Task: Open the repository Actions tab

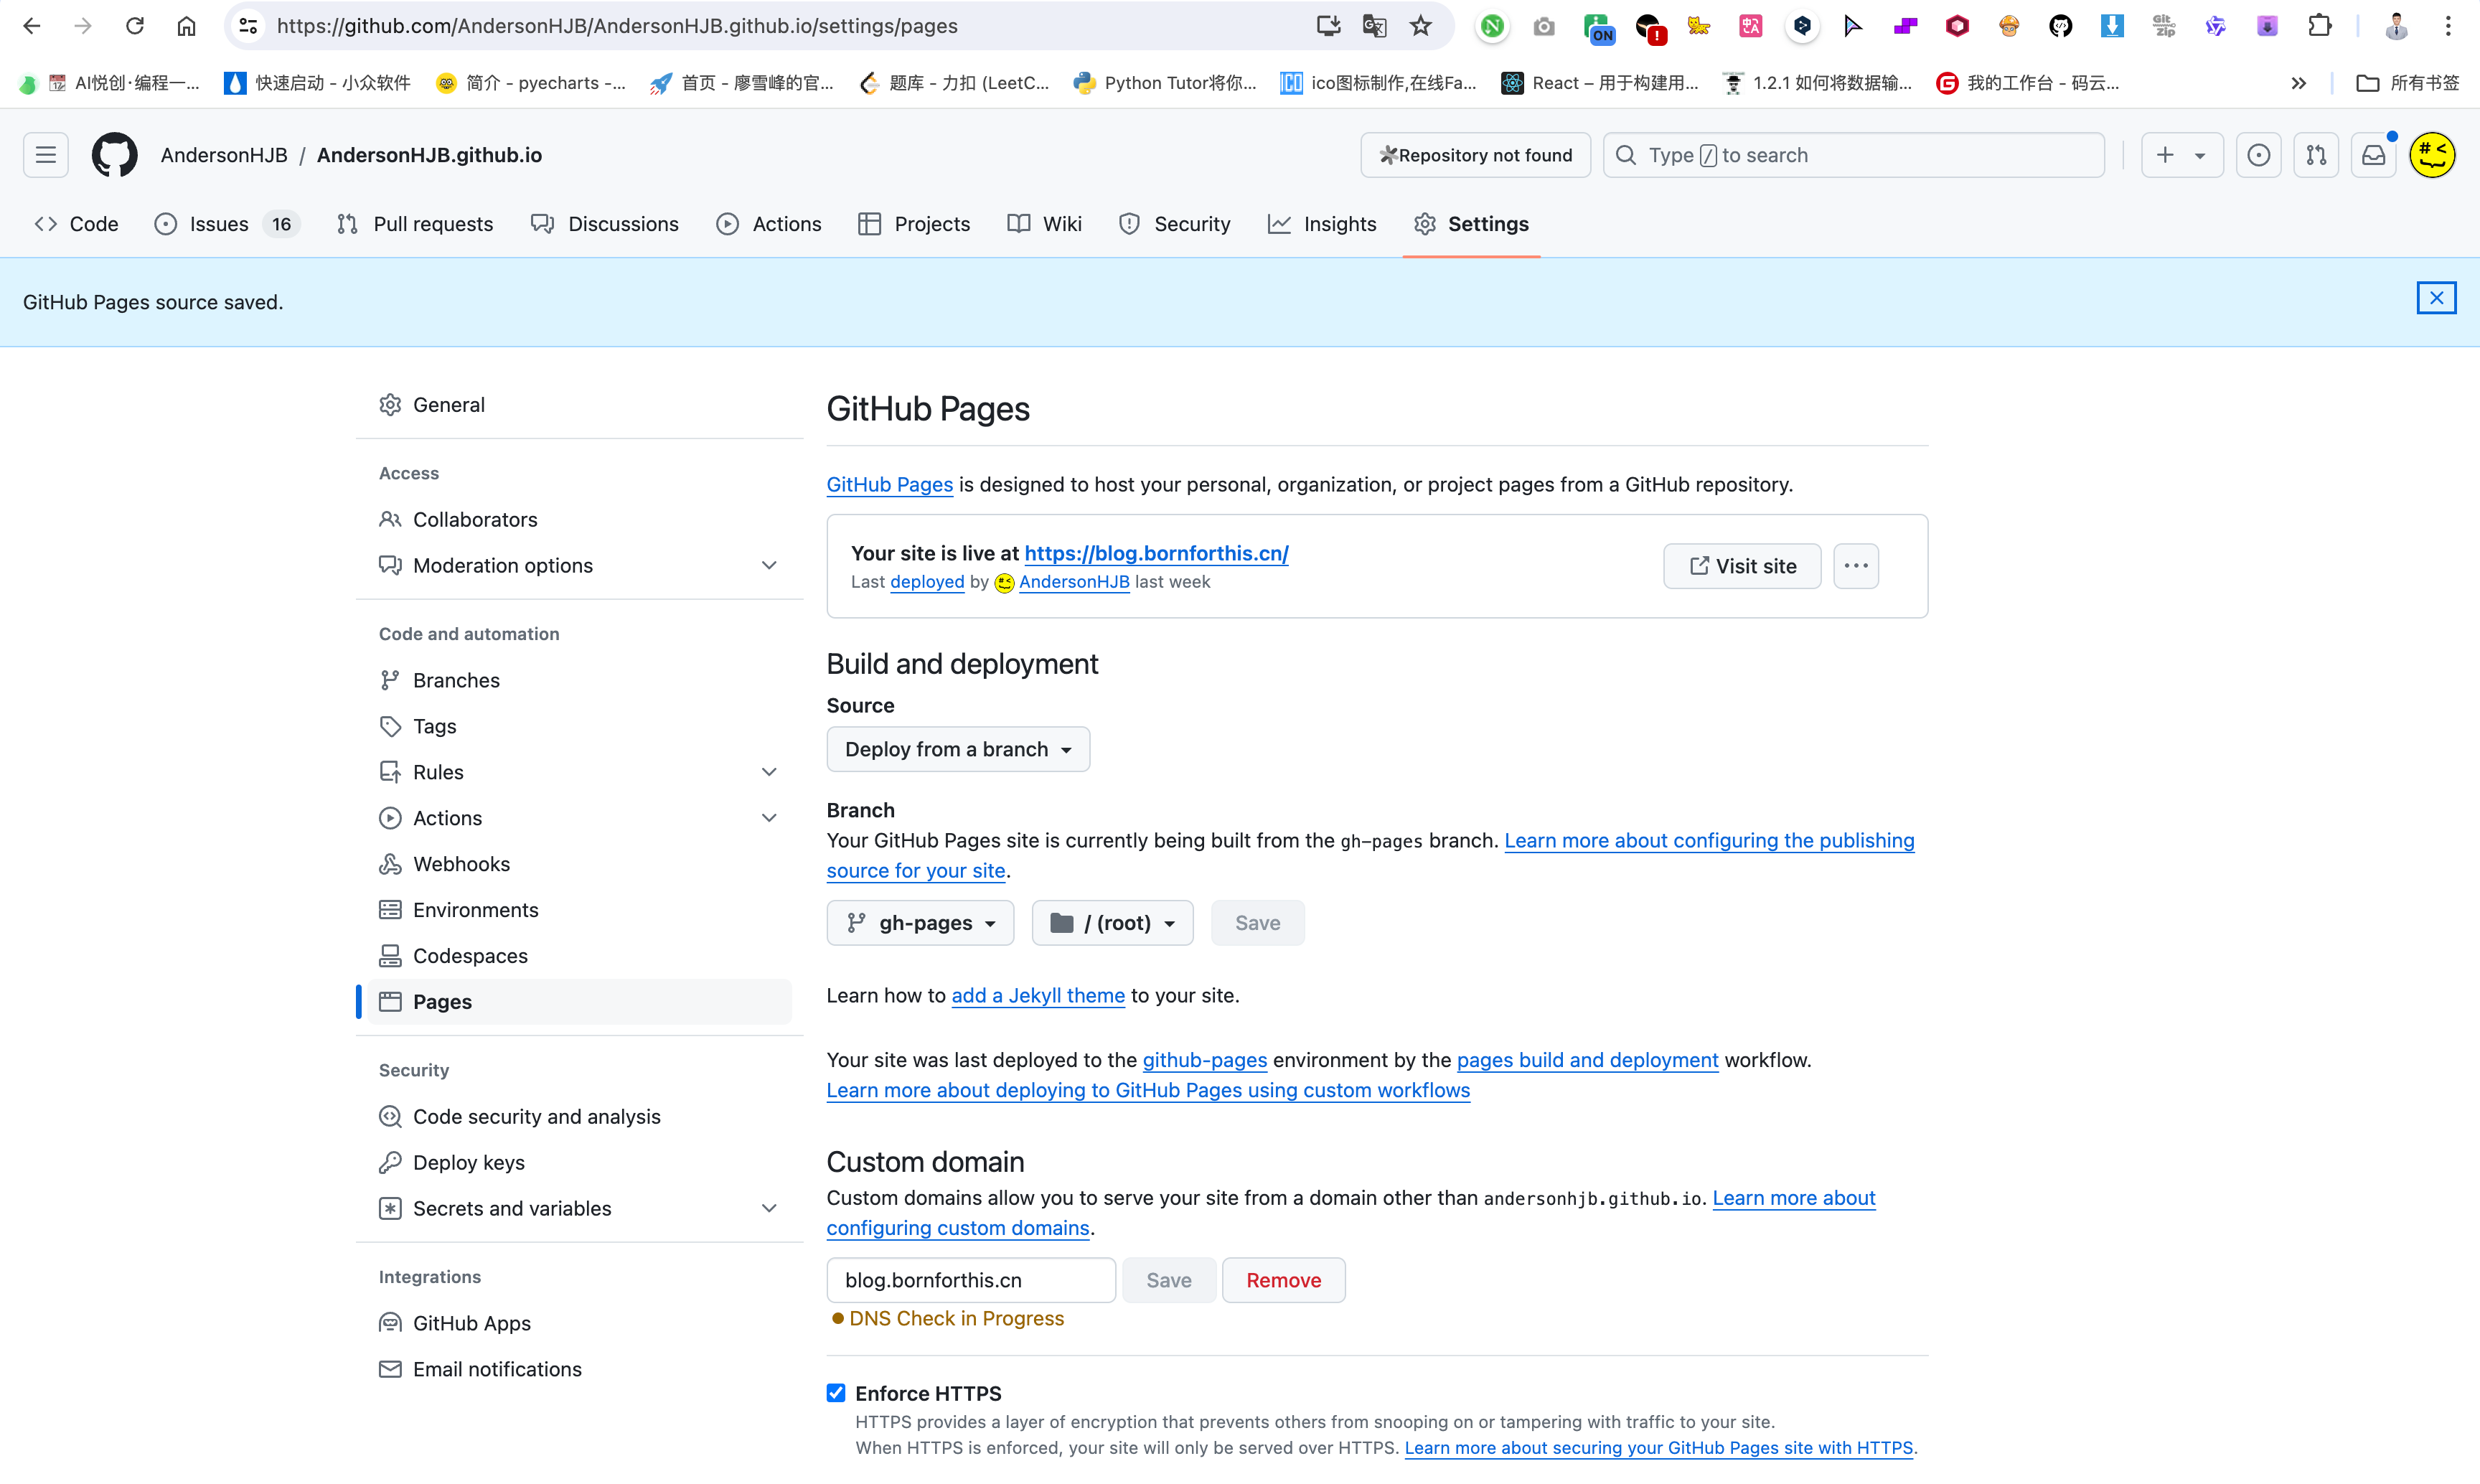Action: click(769, 224)
